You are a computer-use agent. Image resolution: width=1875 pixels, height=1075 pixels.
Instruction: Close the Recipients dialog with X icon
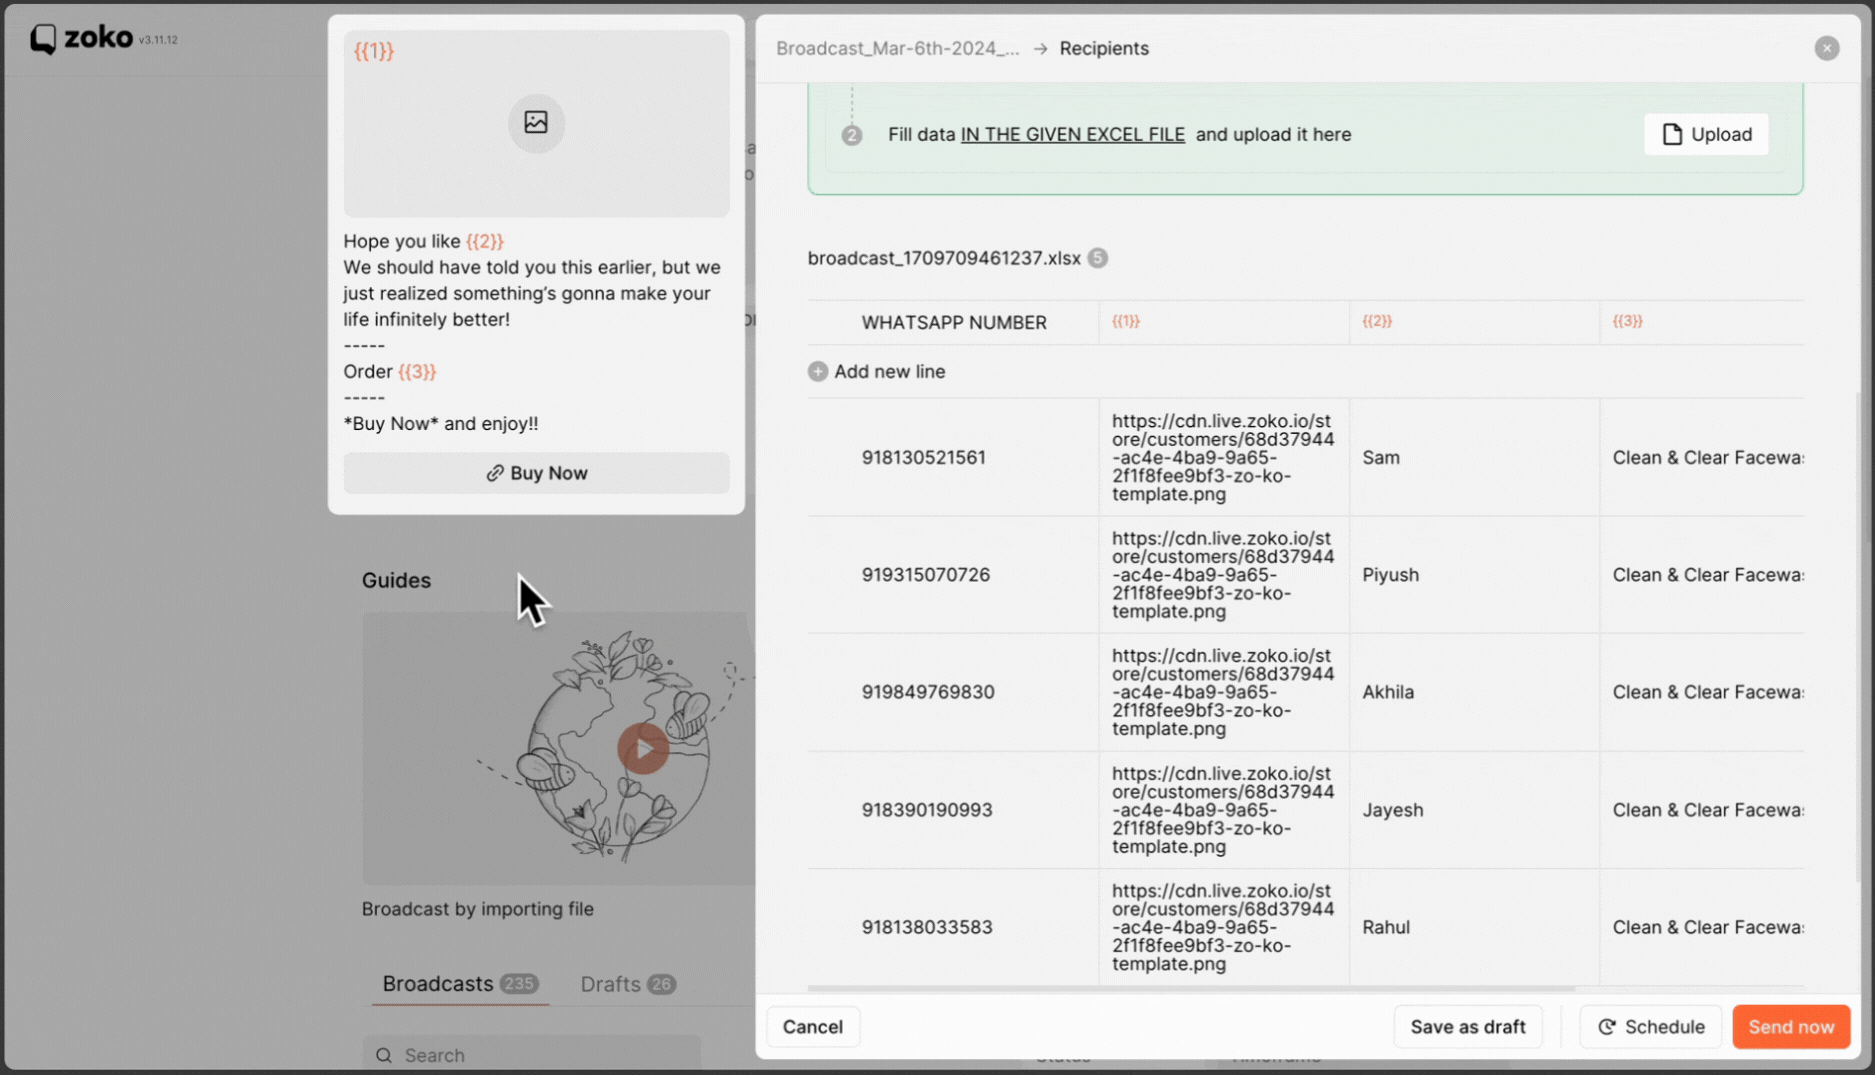[x=1826, y=48]
